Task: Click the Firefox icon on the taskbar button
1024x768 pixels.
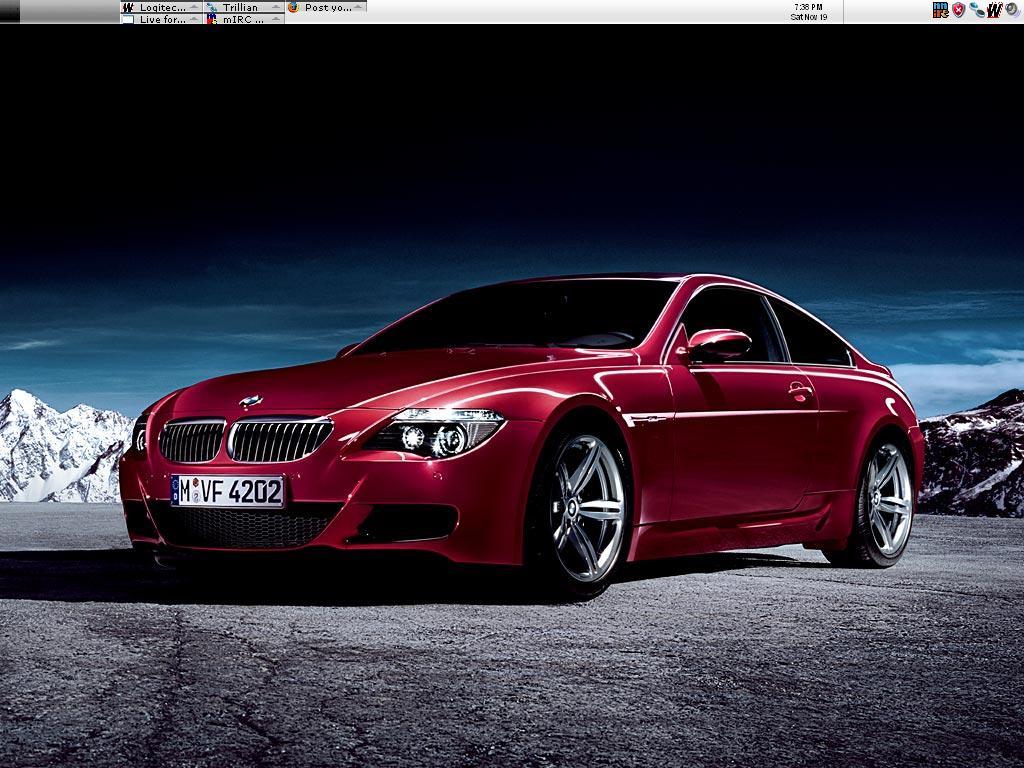Action: point(293,7)
